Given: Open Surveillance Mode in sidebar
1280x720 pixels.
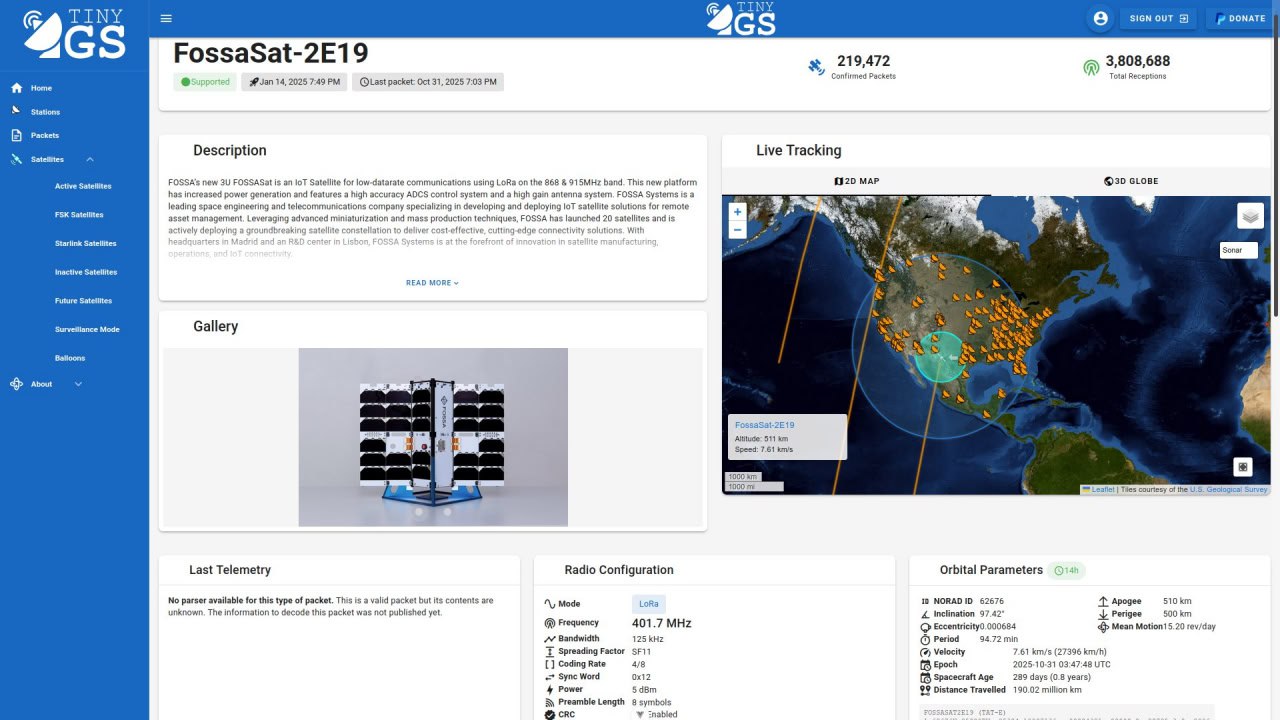Looking at the screenshot, I should 87,329.
